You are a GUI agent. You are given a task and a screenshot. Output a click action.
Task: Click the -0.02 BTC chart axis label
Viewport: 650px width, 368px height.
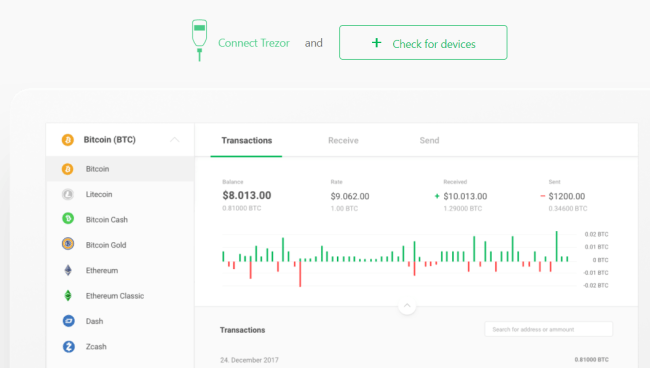pyautogui.click(x=596, y=285)
